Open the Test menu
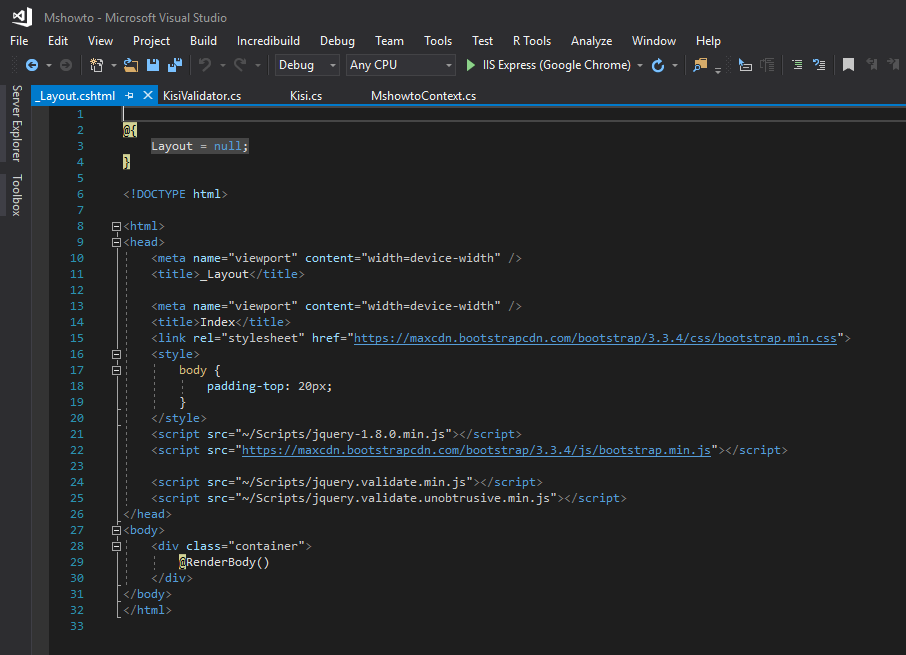 click(482, 41)
